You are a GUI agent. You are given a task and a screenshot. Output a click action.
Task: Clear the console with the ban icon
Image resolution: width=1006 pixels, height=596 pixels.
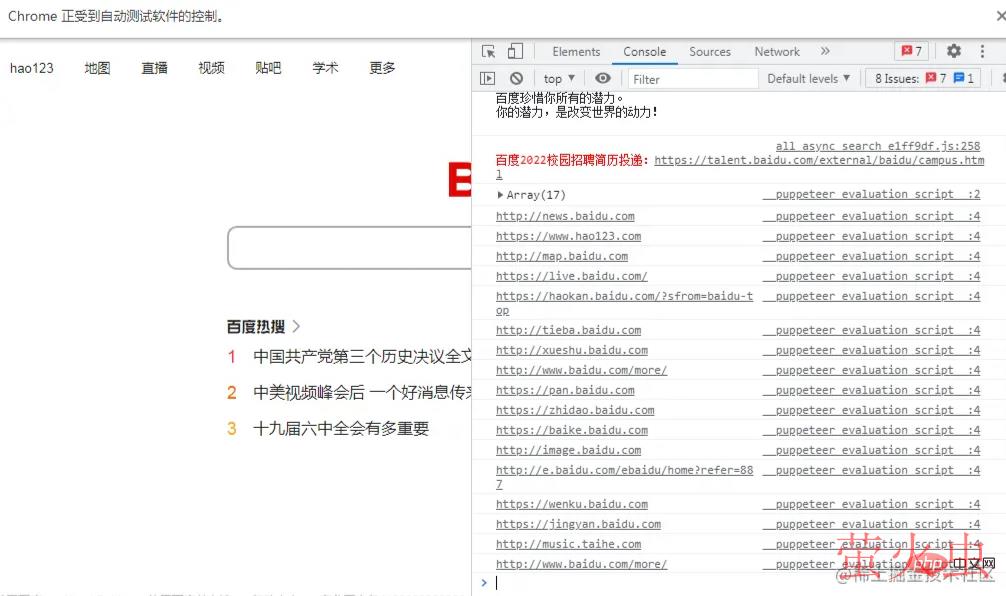(516, 78)
